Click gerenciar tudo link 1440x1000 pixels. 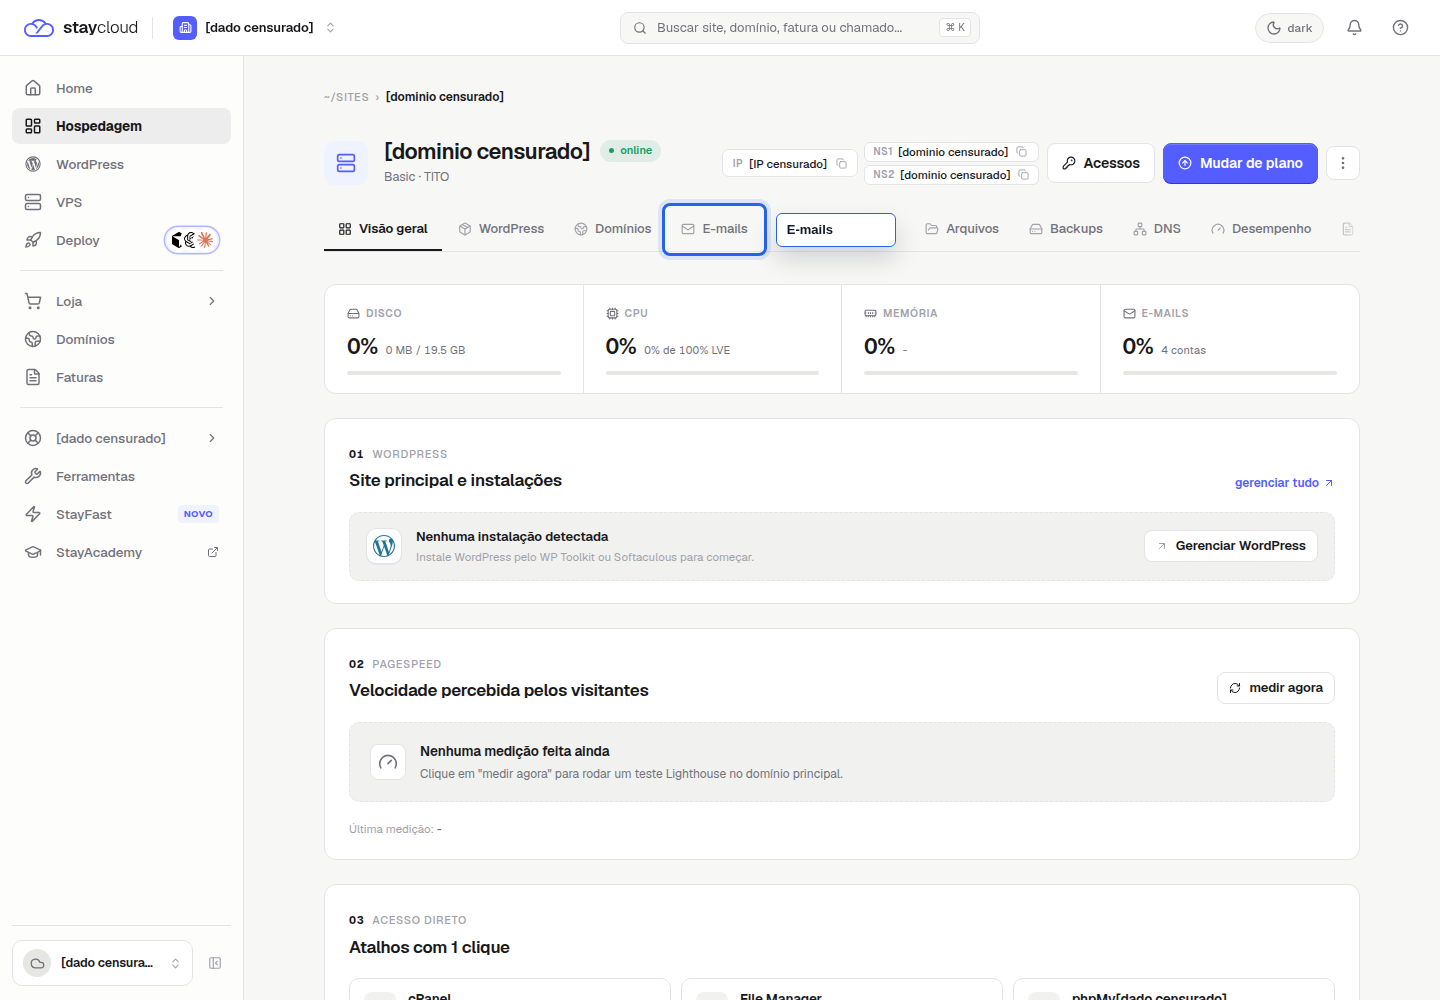pyautogui.click(x=1284, y=483)
